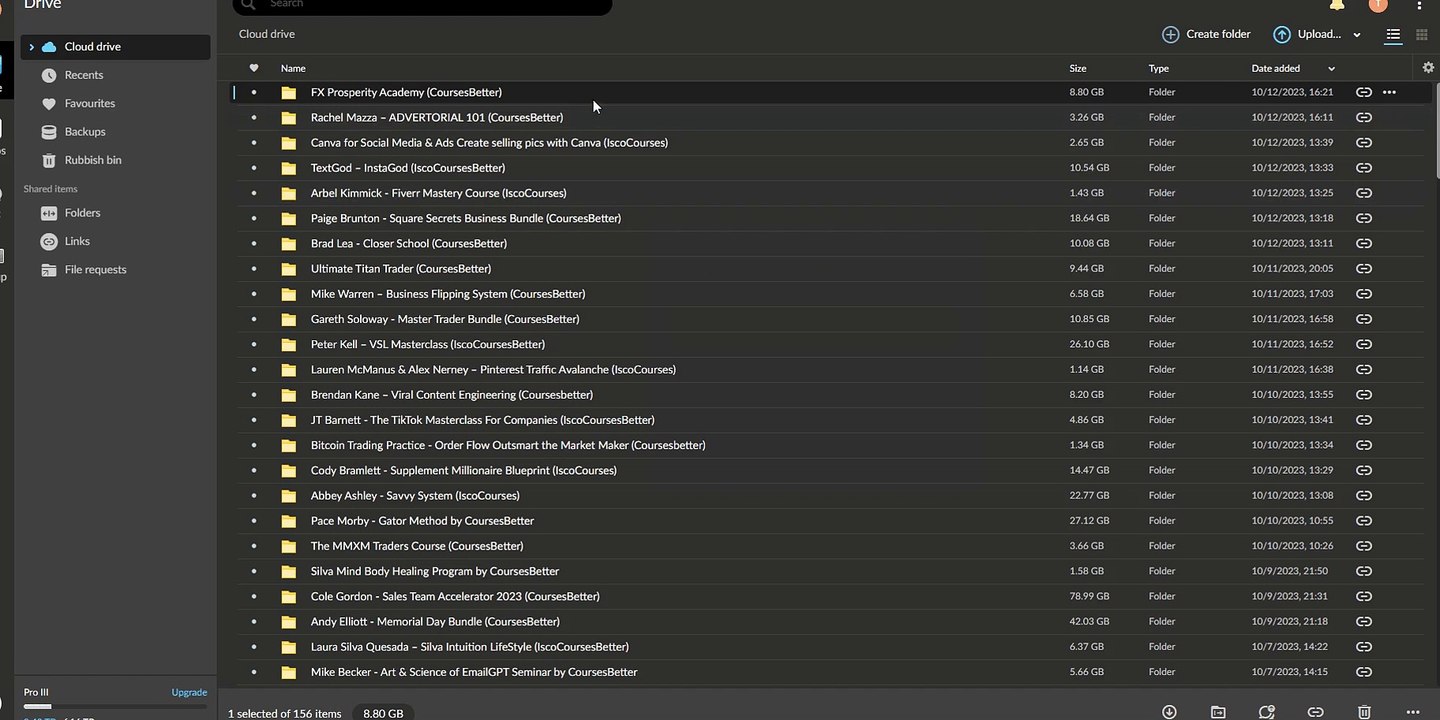Click link icon for Mike Becker row
Viewport: 1440px width, 720px height.
(1363, 672)
